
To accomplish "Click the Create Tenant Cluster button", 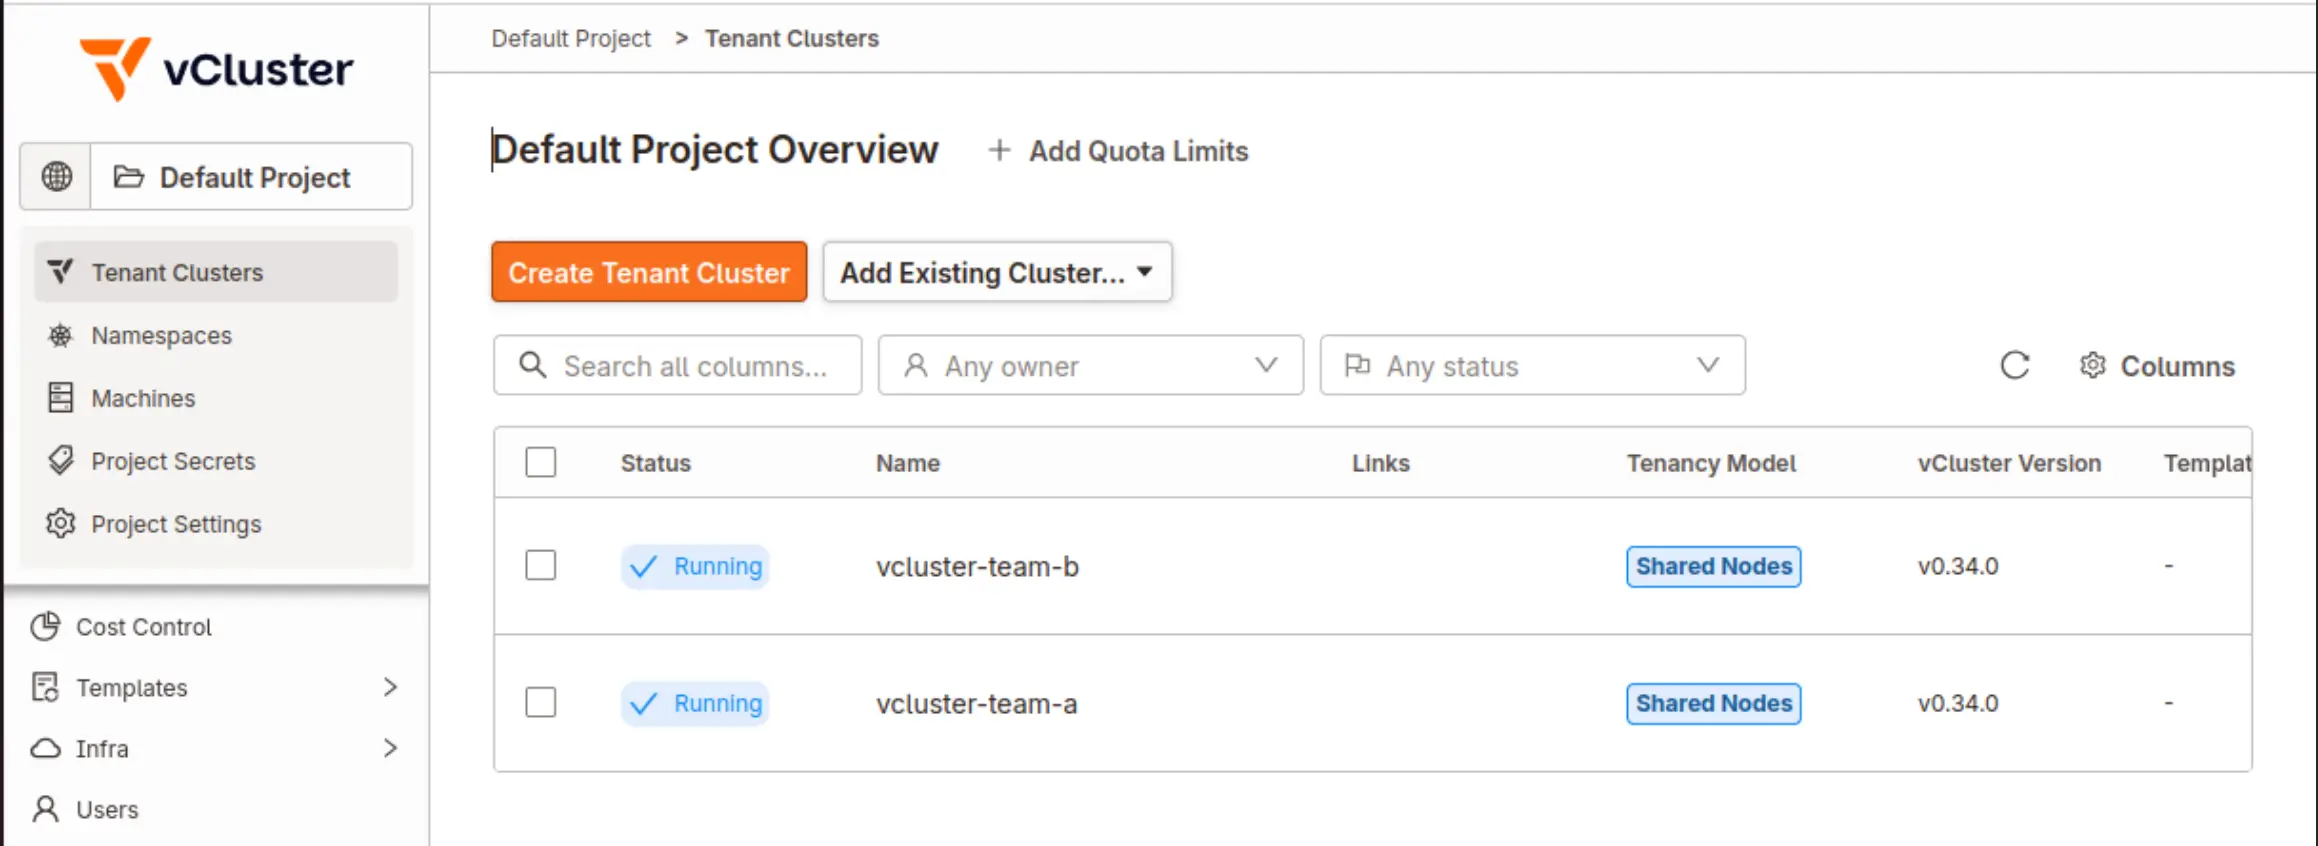I will click(649, 272).
